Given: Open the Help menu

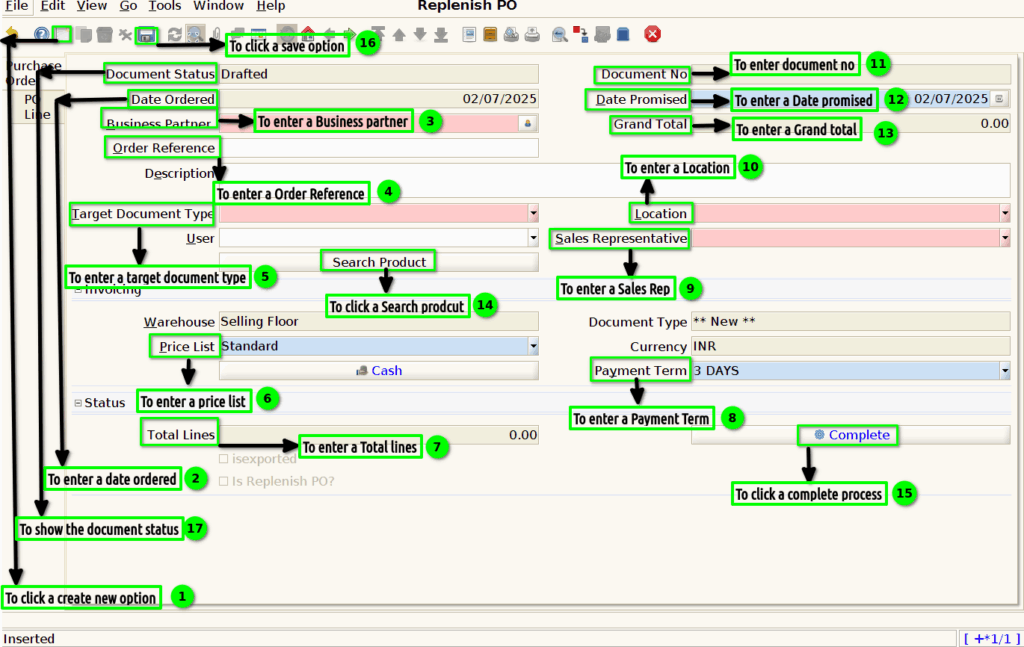Looking at the screenshot, I should 270,6.
